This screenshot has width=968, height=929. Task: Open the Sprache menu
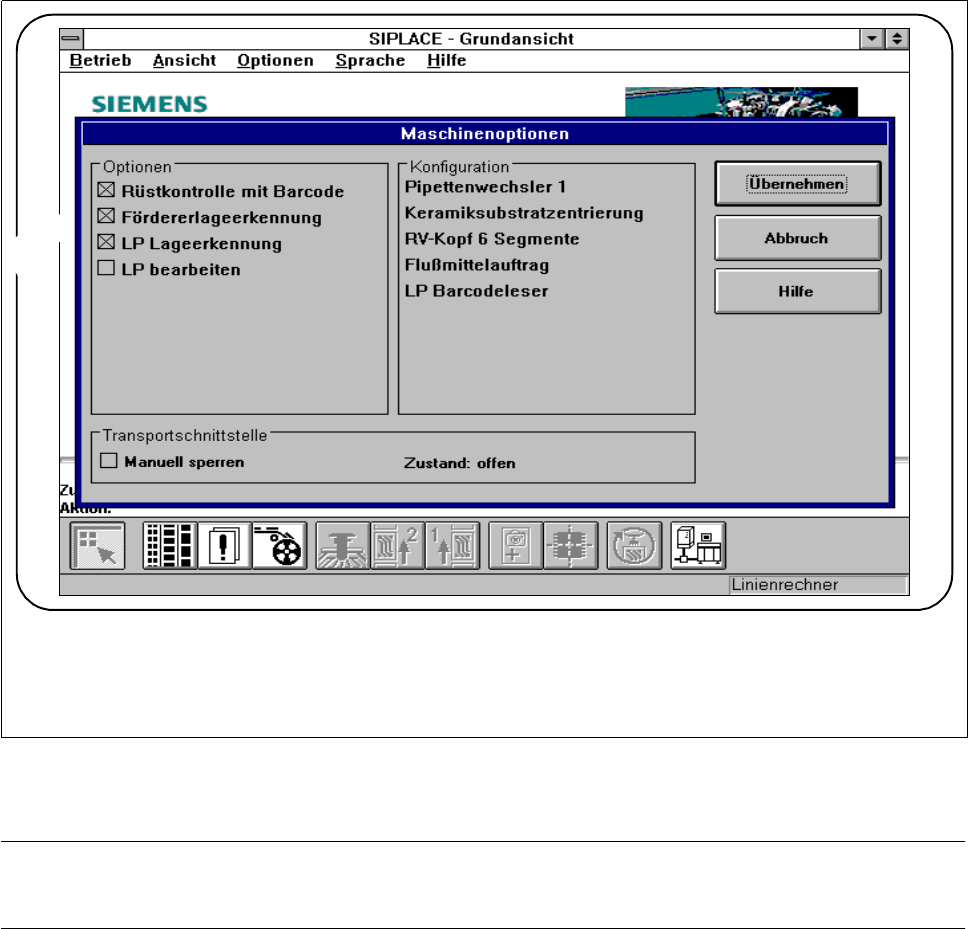pyautogui.click(x=370, y=60)
